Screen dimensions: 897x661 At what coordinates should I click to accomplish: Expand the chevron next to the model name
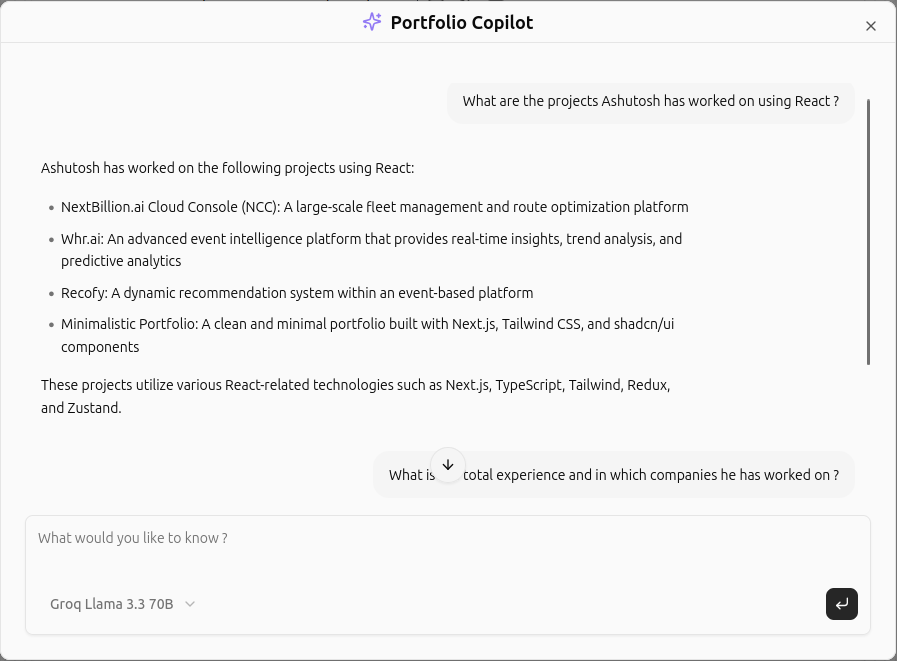click(x=190, y=604)
